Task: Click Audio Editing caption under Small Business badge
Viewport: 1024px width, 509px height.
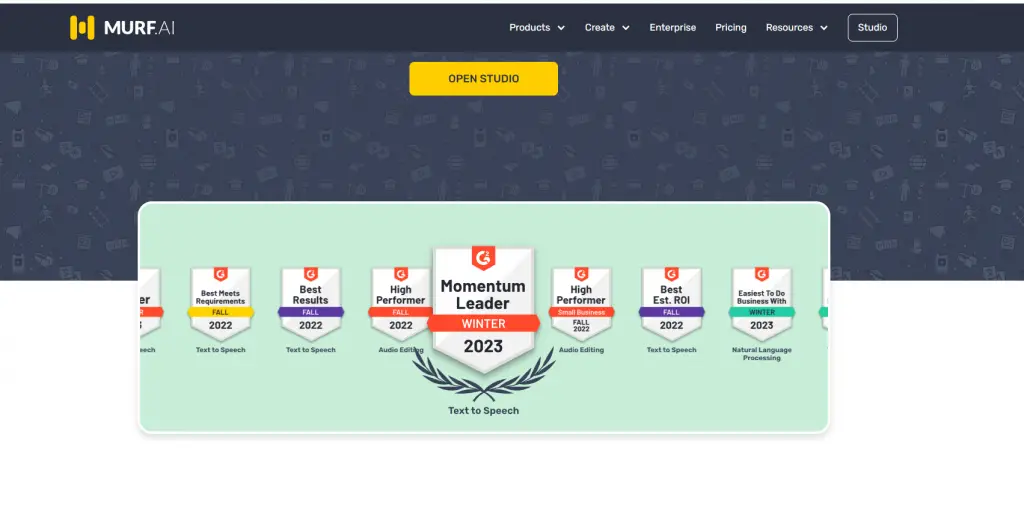Action: click(581, 350)
